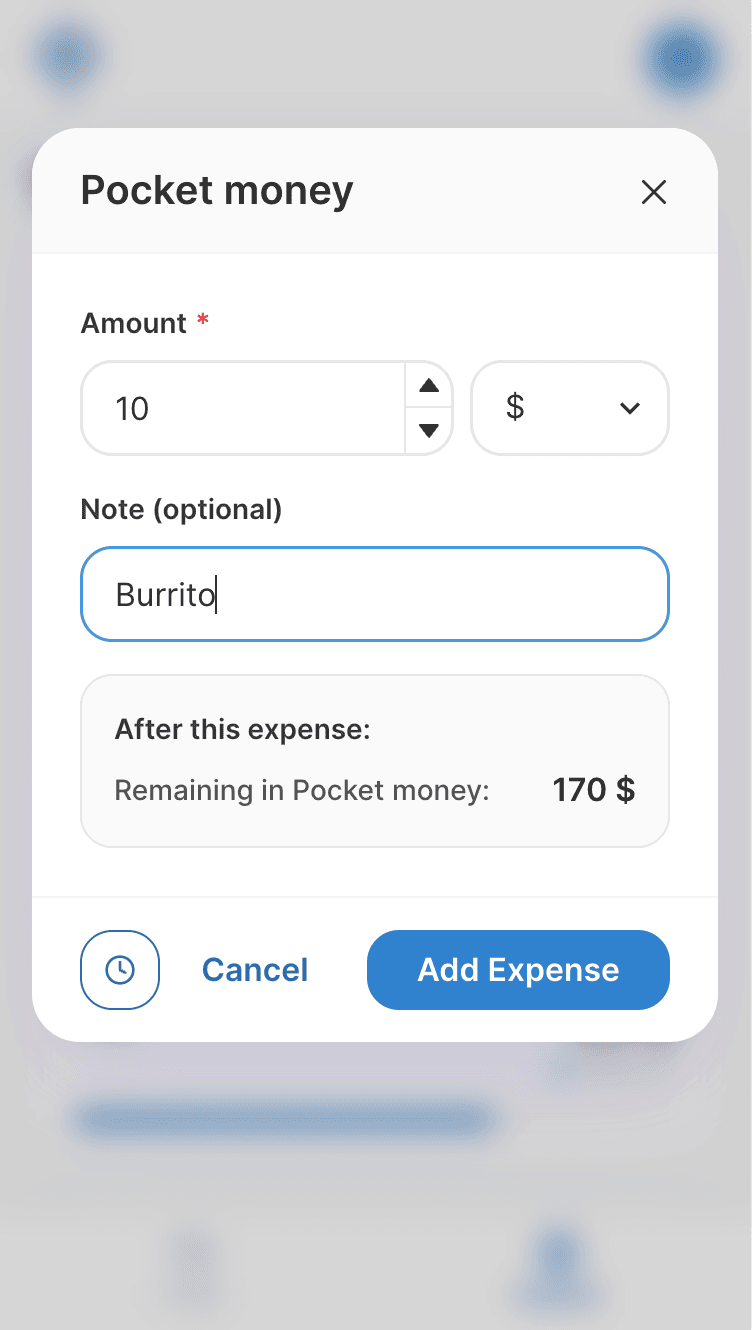Click the Burrito text cursor position
The image size is (752, 1330).
point(215,594)
